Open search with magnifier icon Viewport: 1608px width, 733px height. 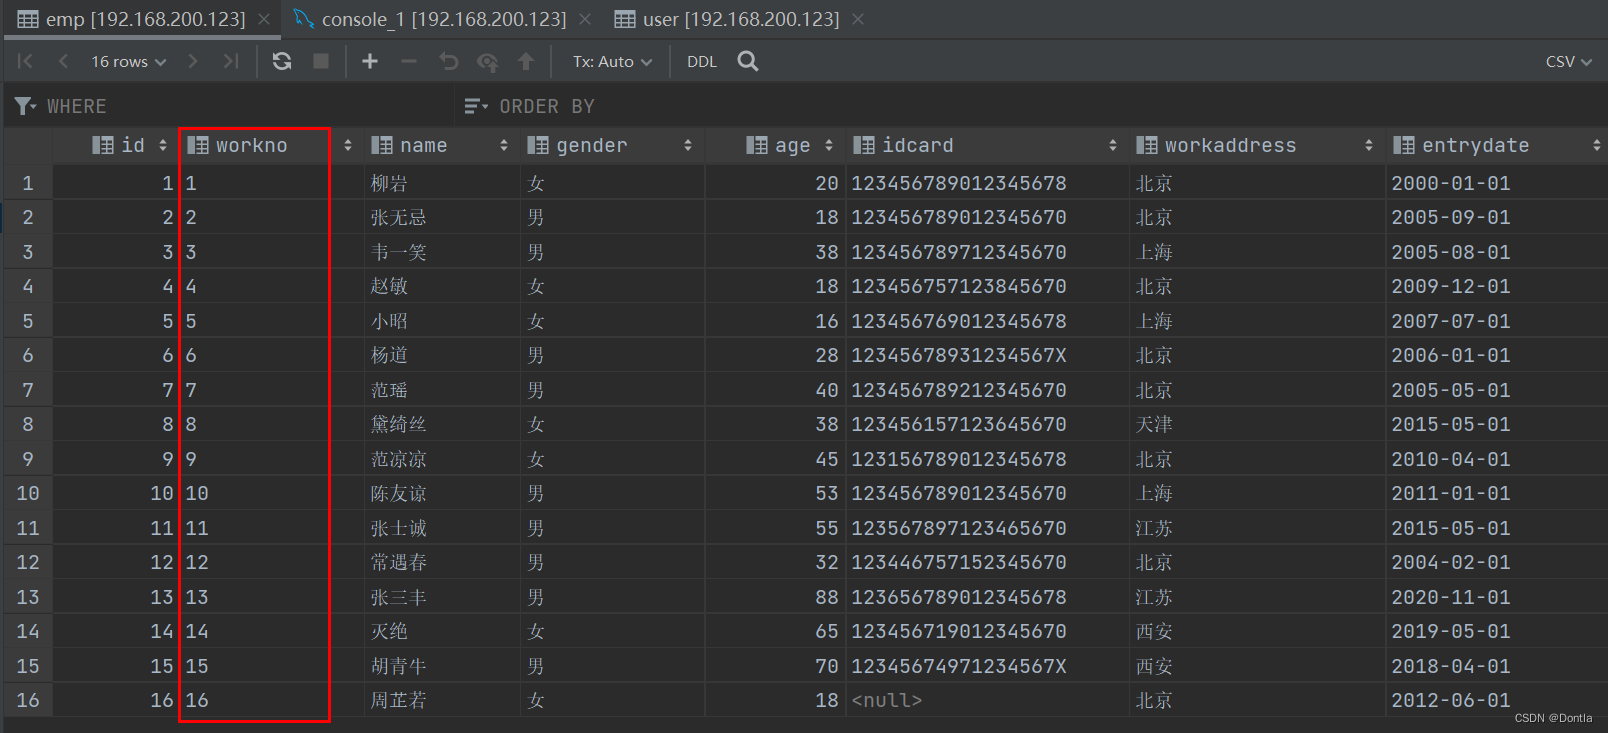[747, 61]
